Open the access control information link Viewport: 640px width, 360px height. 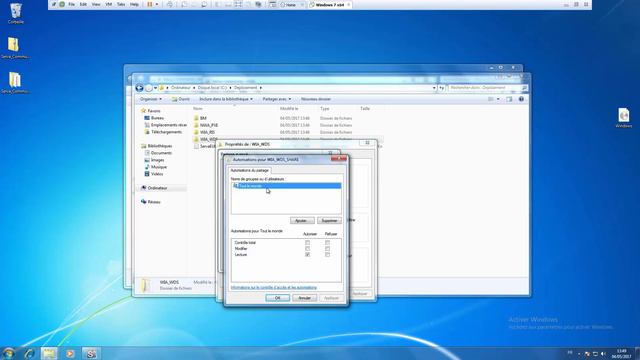click(273, 287)
